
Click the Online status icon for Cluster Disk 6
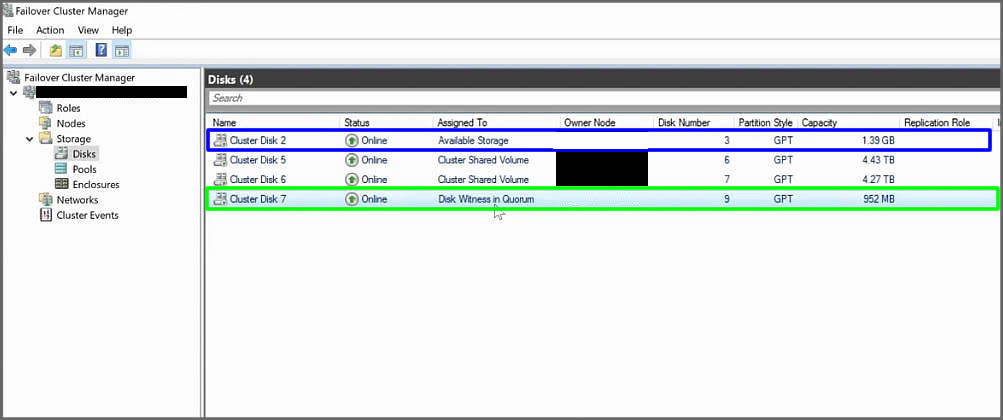click(352, 180)
